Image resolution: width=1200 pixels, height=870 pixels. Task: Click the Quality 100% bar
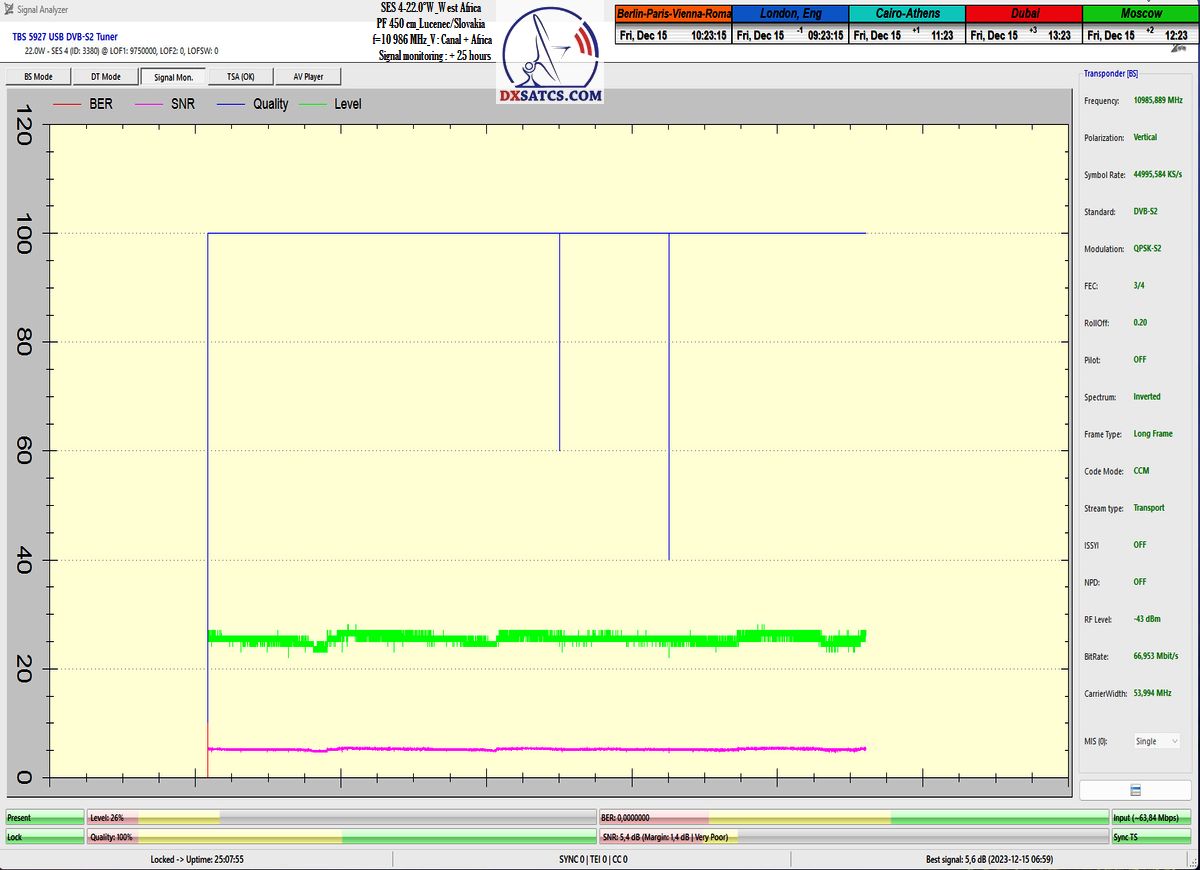[x=340, y=837]
